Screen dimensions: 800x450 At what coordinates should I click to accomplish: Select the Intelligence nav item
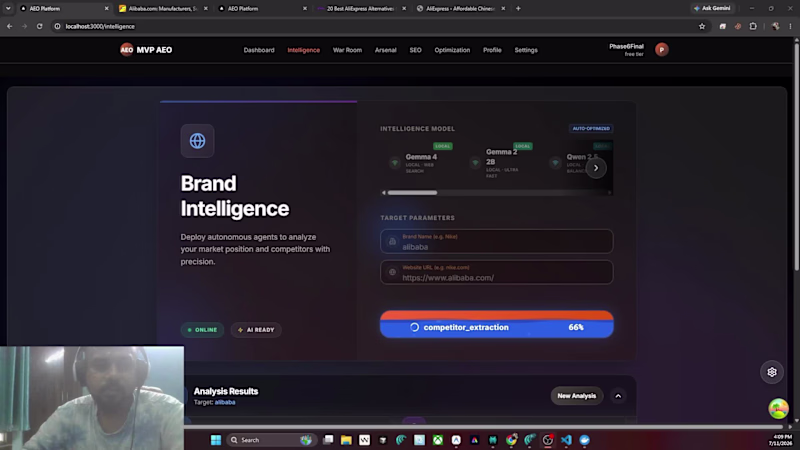[x=304, y=50]
